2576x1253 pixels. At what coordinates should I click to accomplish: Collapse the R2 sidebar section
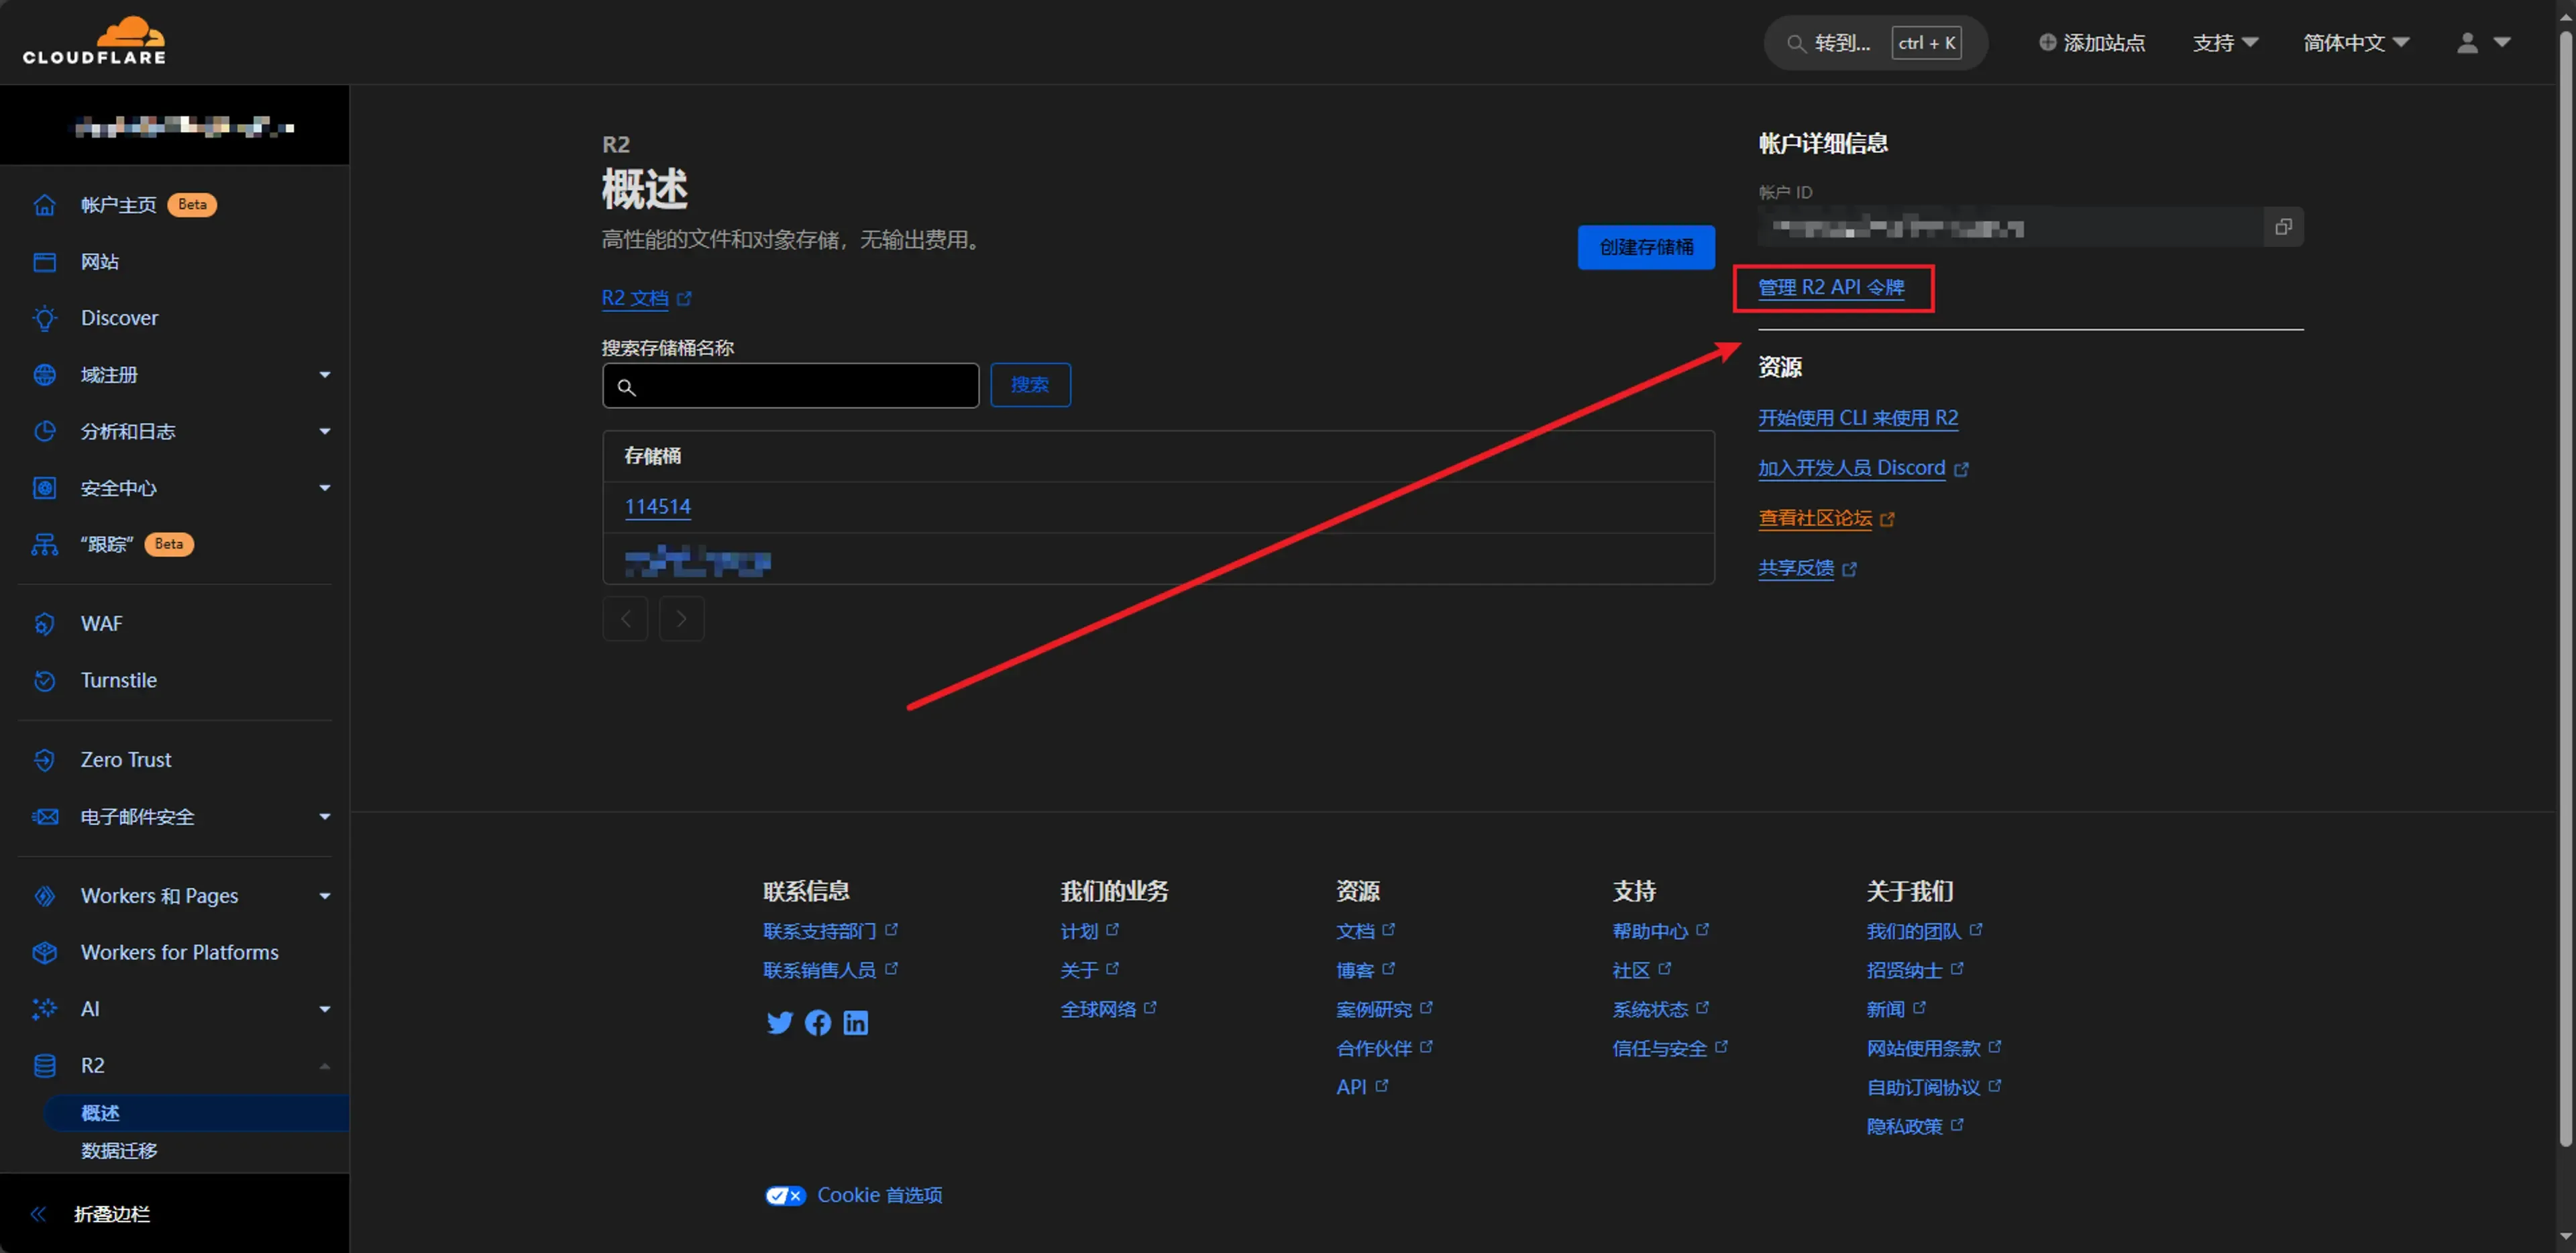pos(324,1066)
